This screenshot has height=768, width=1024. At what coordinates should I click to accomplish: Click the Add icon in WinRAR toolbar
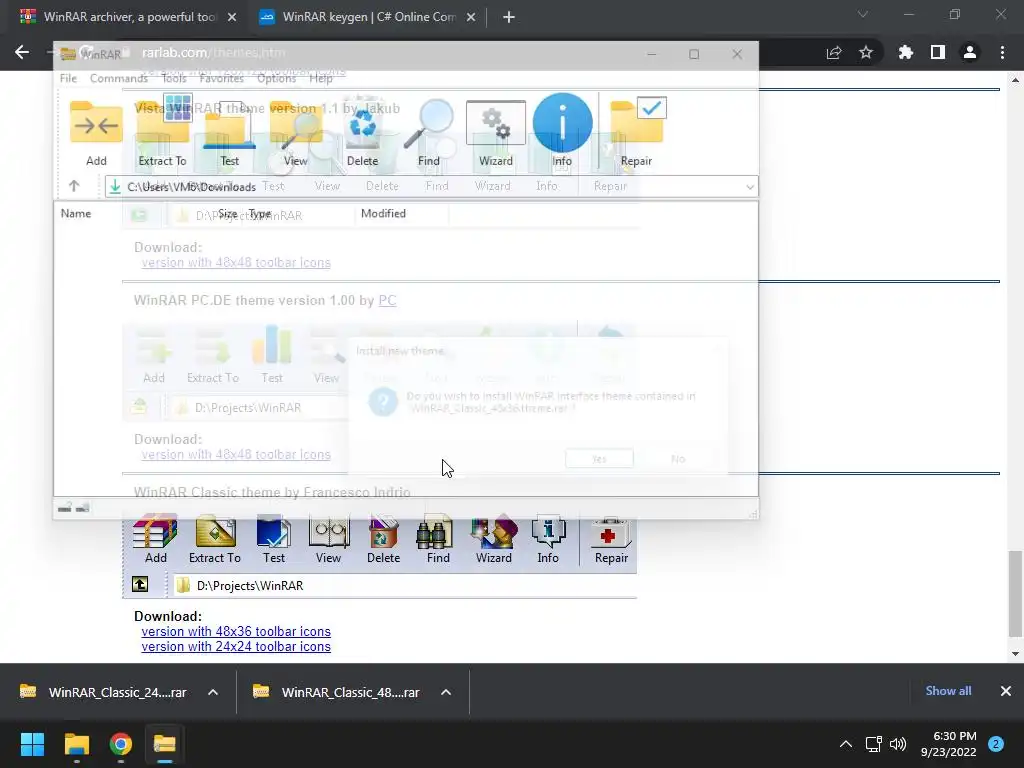96,131
